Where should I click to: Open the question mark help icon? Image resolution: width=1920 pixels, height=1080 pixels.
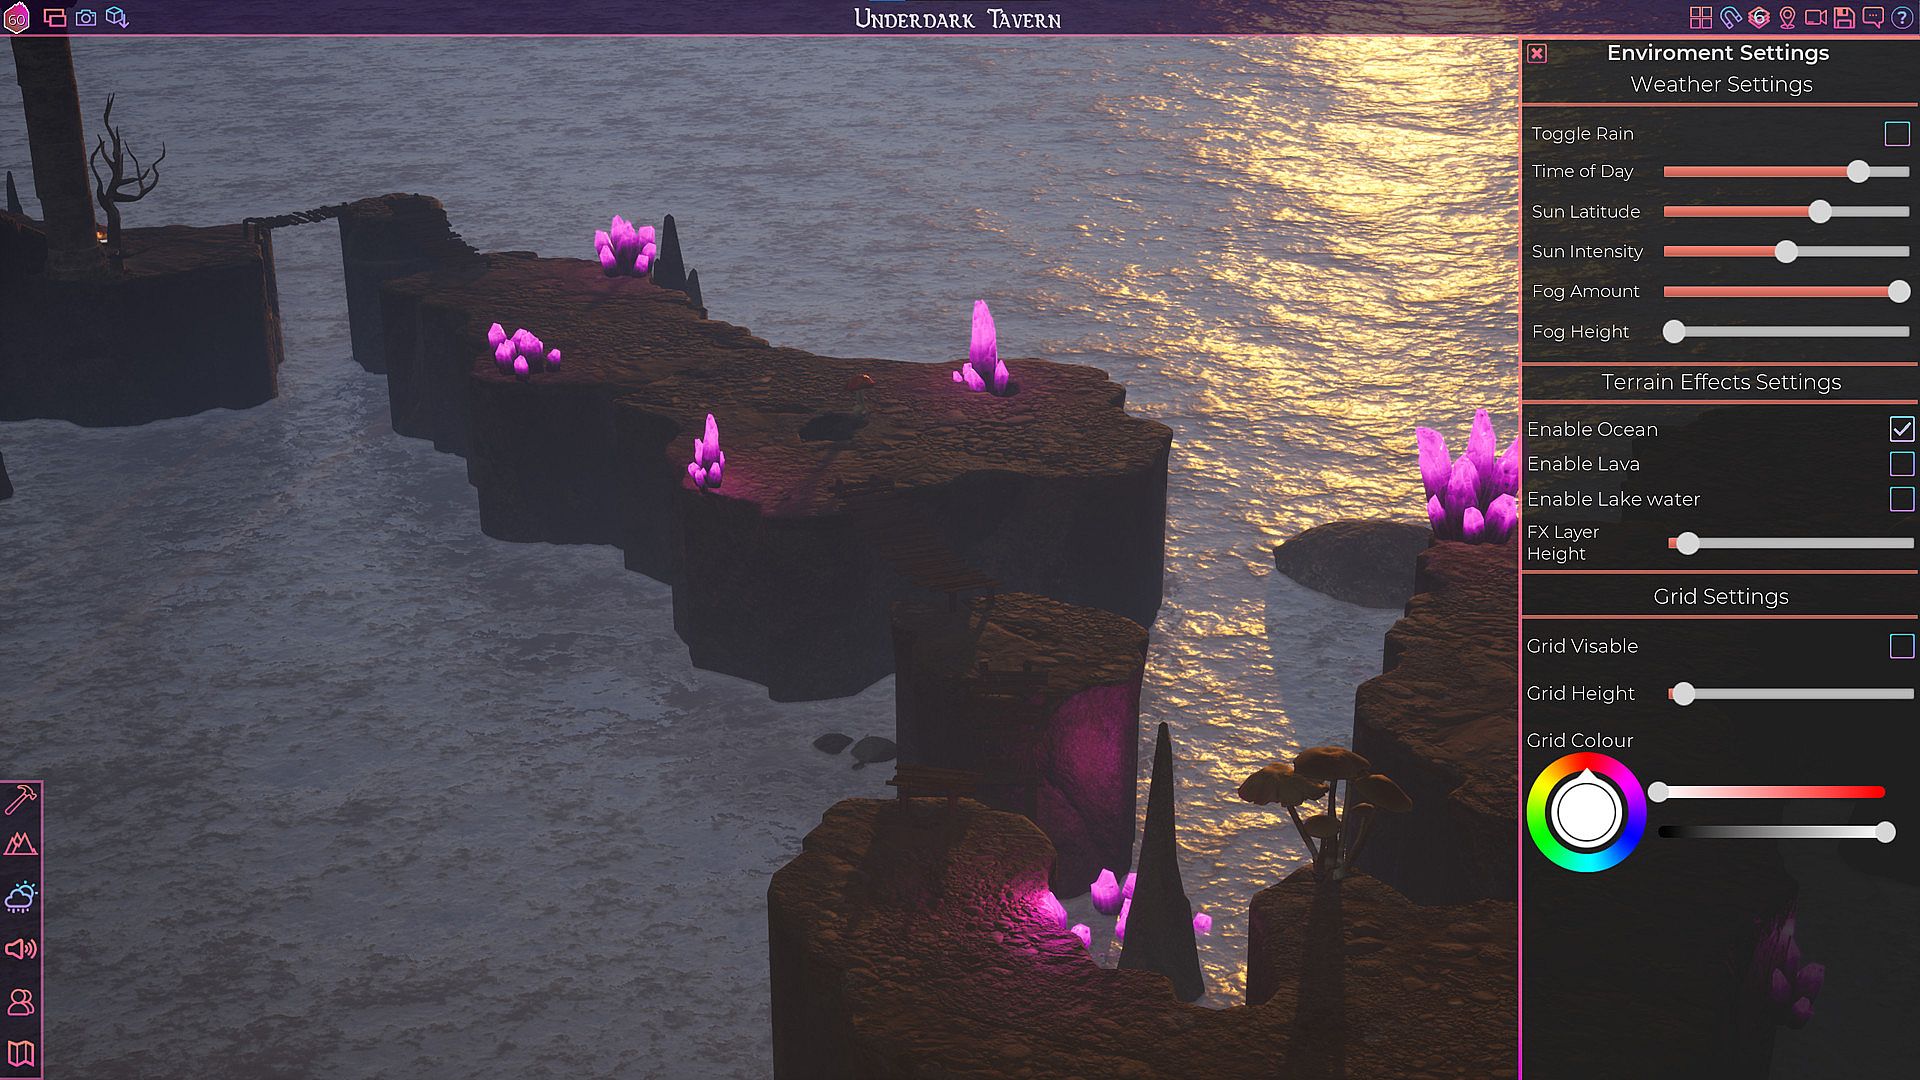coord(1902,18)
